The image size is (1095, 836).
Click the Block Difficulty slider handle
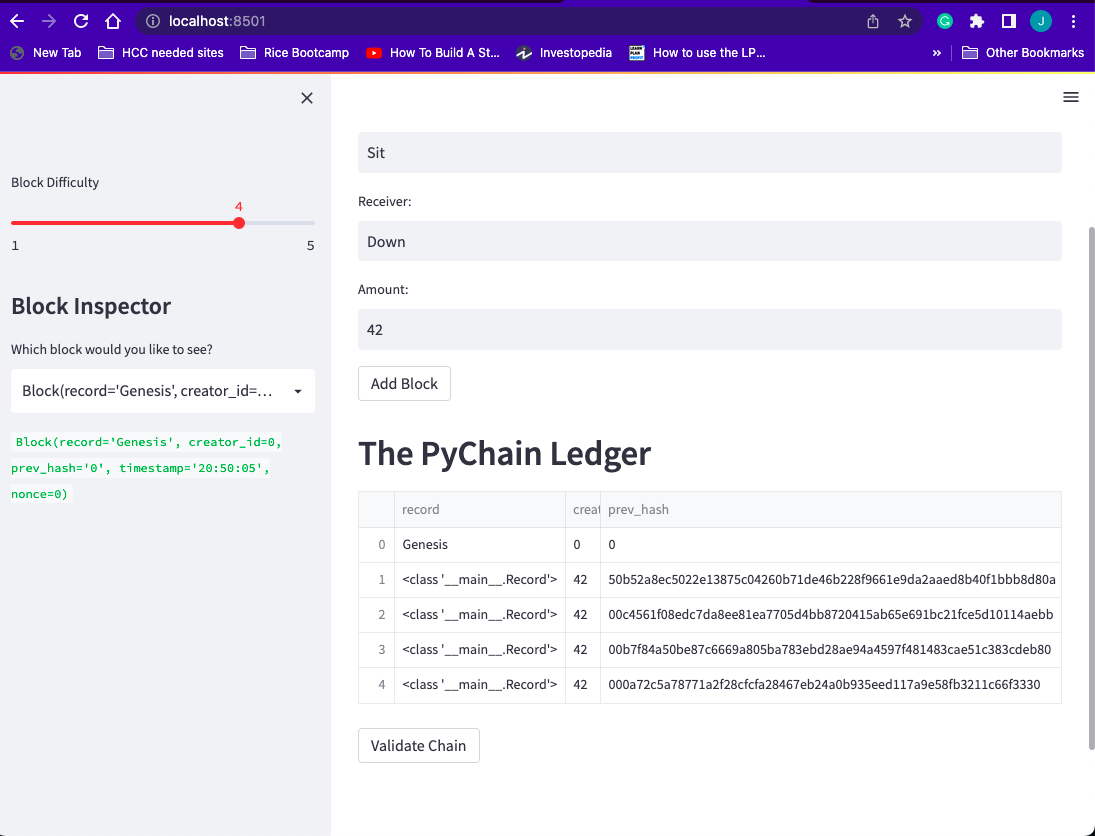tap(239, 223)
